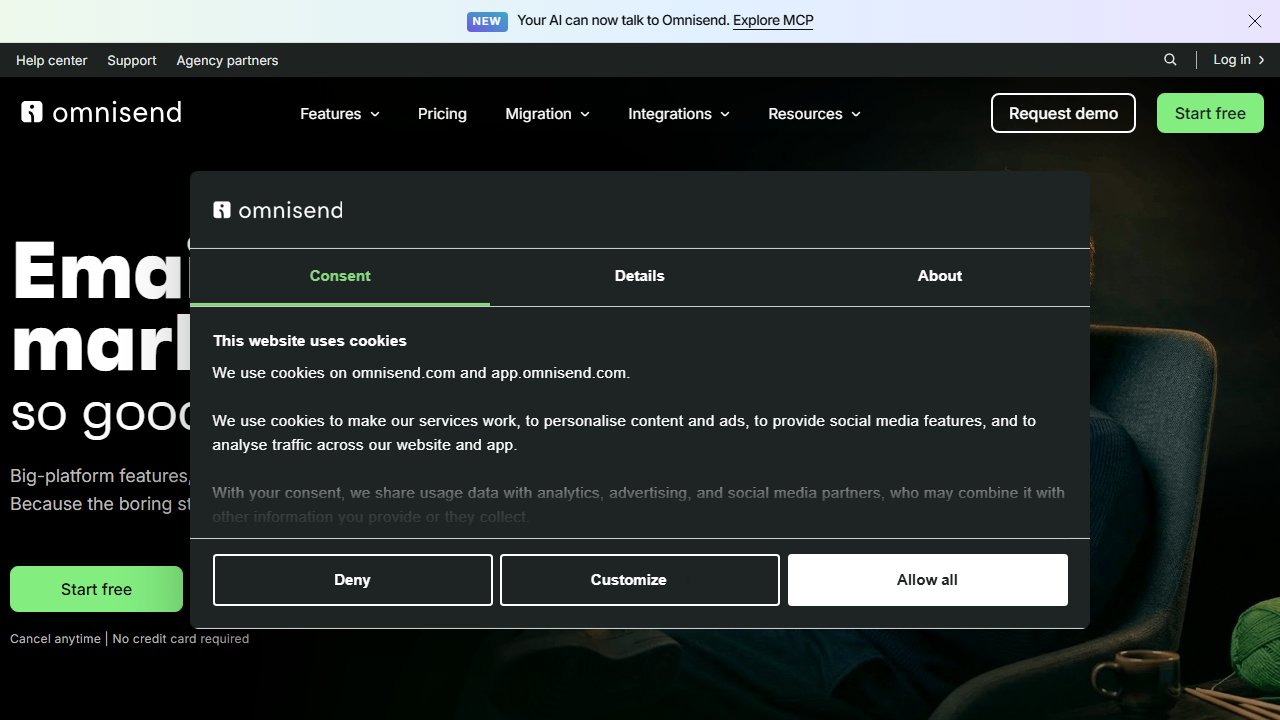The image size is (1280, 720).
Task: Click Request demo button
Action: 1063,113
